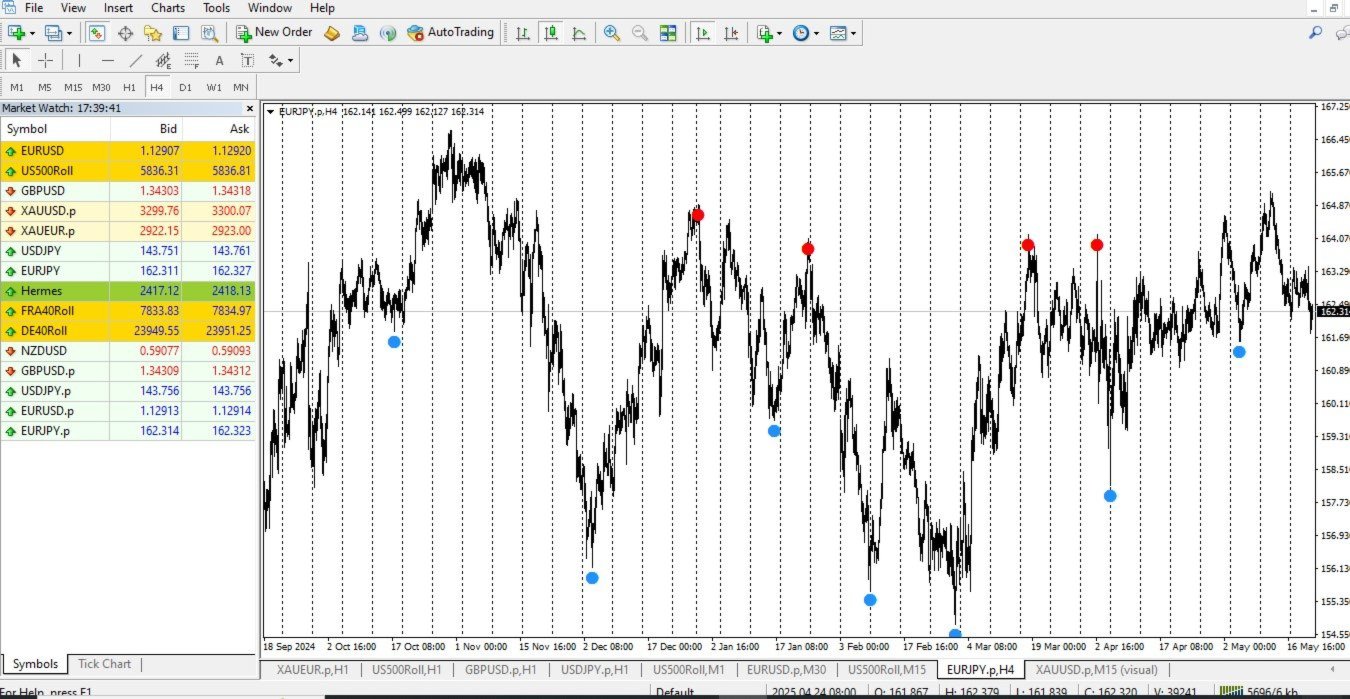
Task: Select the crosshair tool
Action: click(45, 60)
